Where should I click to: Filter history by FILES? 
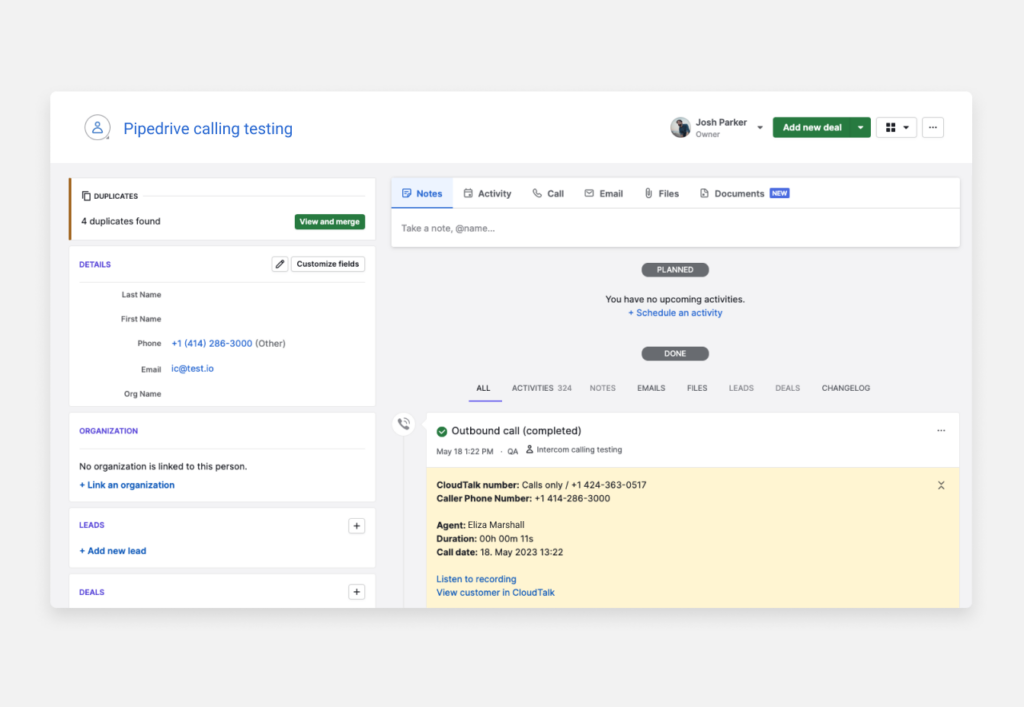[697, 388]
